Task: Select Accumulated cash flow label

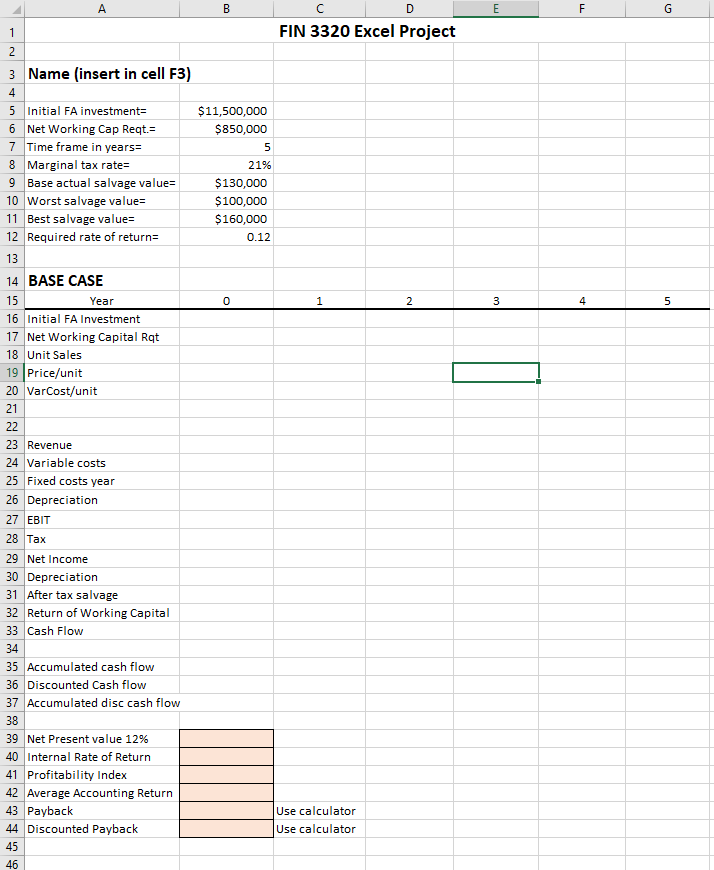Action: point(90,667)
